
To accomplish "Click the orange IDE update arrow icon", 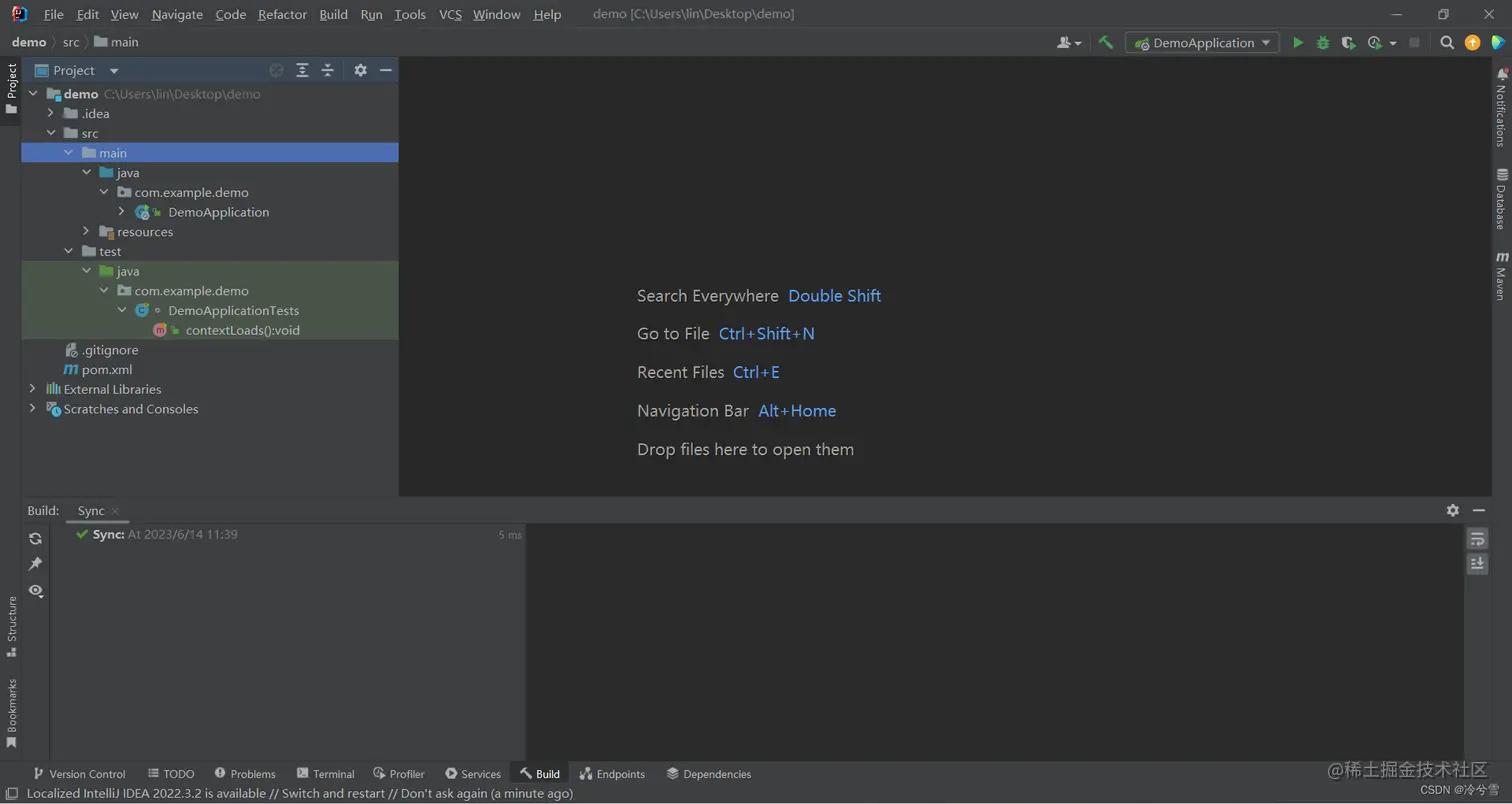I will pyautogui.click(x=1472, y=43).
